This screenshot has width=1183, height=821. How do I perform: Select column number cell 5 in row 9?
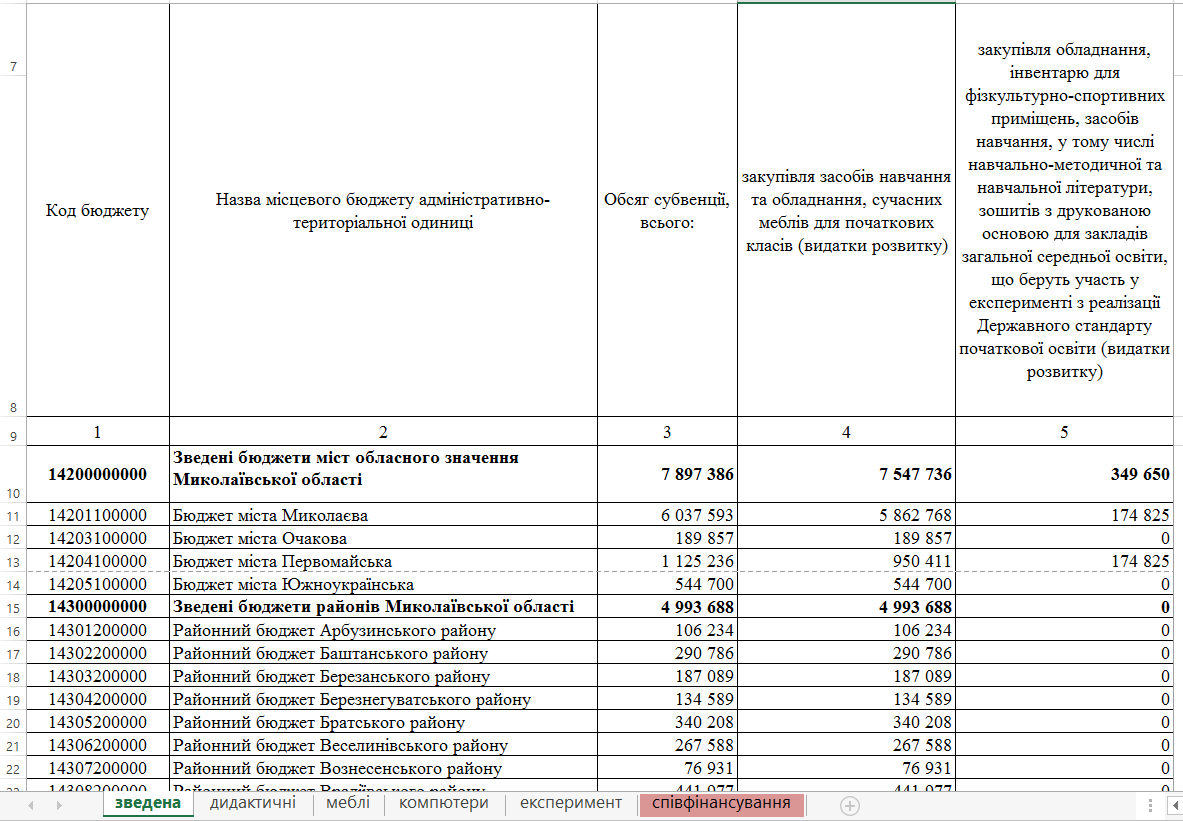[x=1065, y=432]
